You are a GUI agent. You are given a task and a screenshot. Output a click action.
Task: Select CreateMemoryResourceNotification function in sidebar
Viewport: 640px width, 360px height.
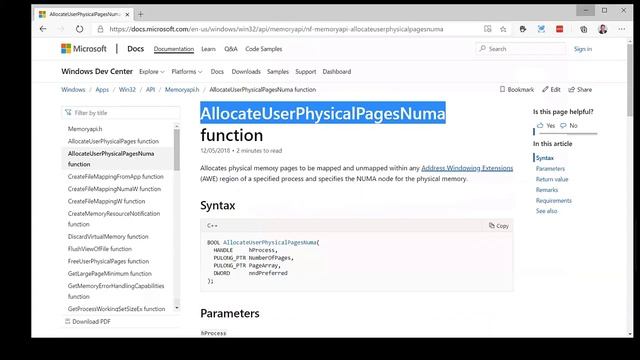click(x=114, y=219)
